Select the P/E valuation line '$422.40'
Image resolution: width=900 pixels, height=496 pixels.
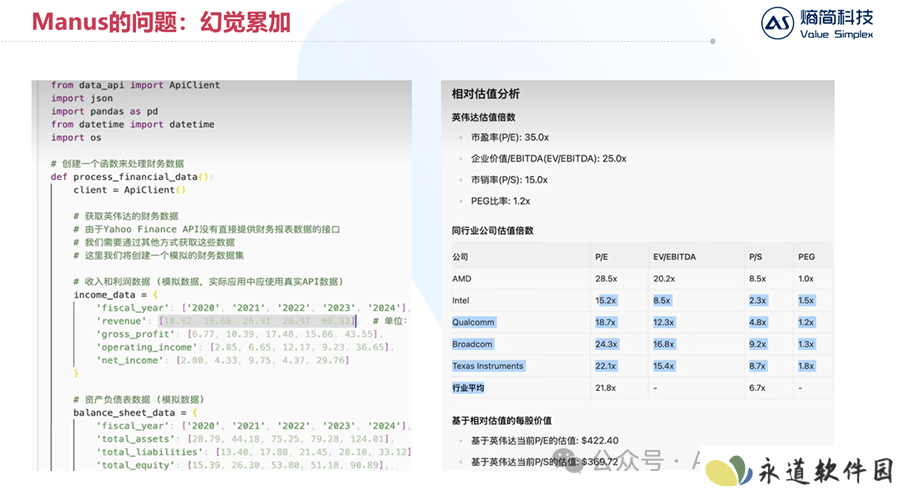point(545,440)
